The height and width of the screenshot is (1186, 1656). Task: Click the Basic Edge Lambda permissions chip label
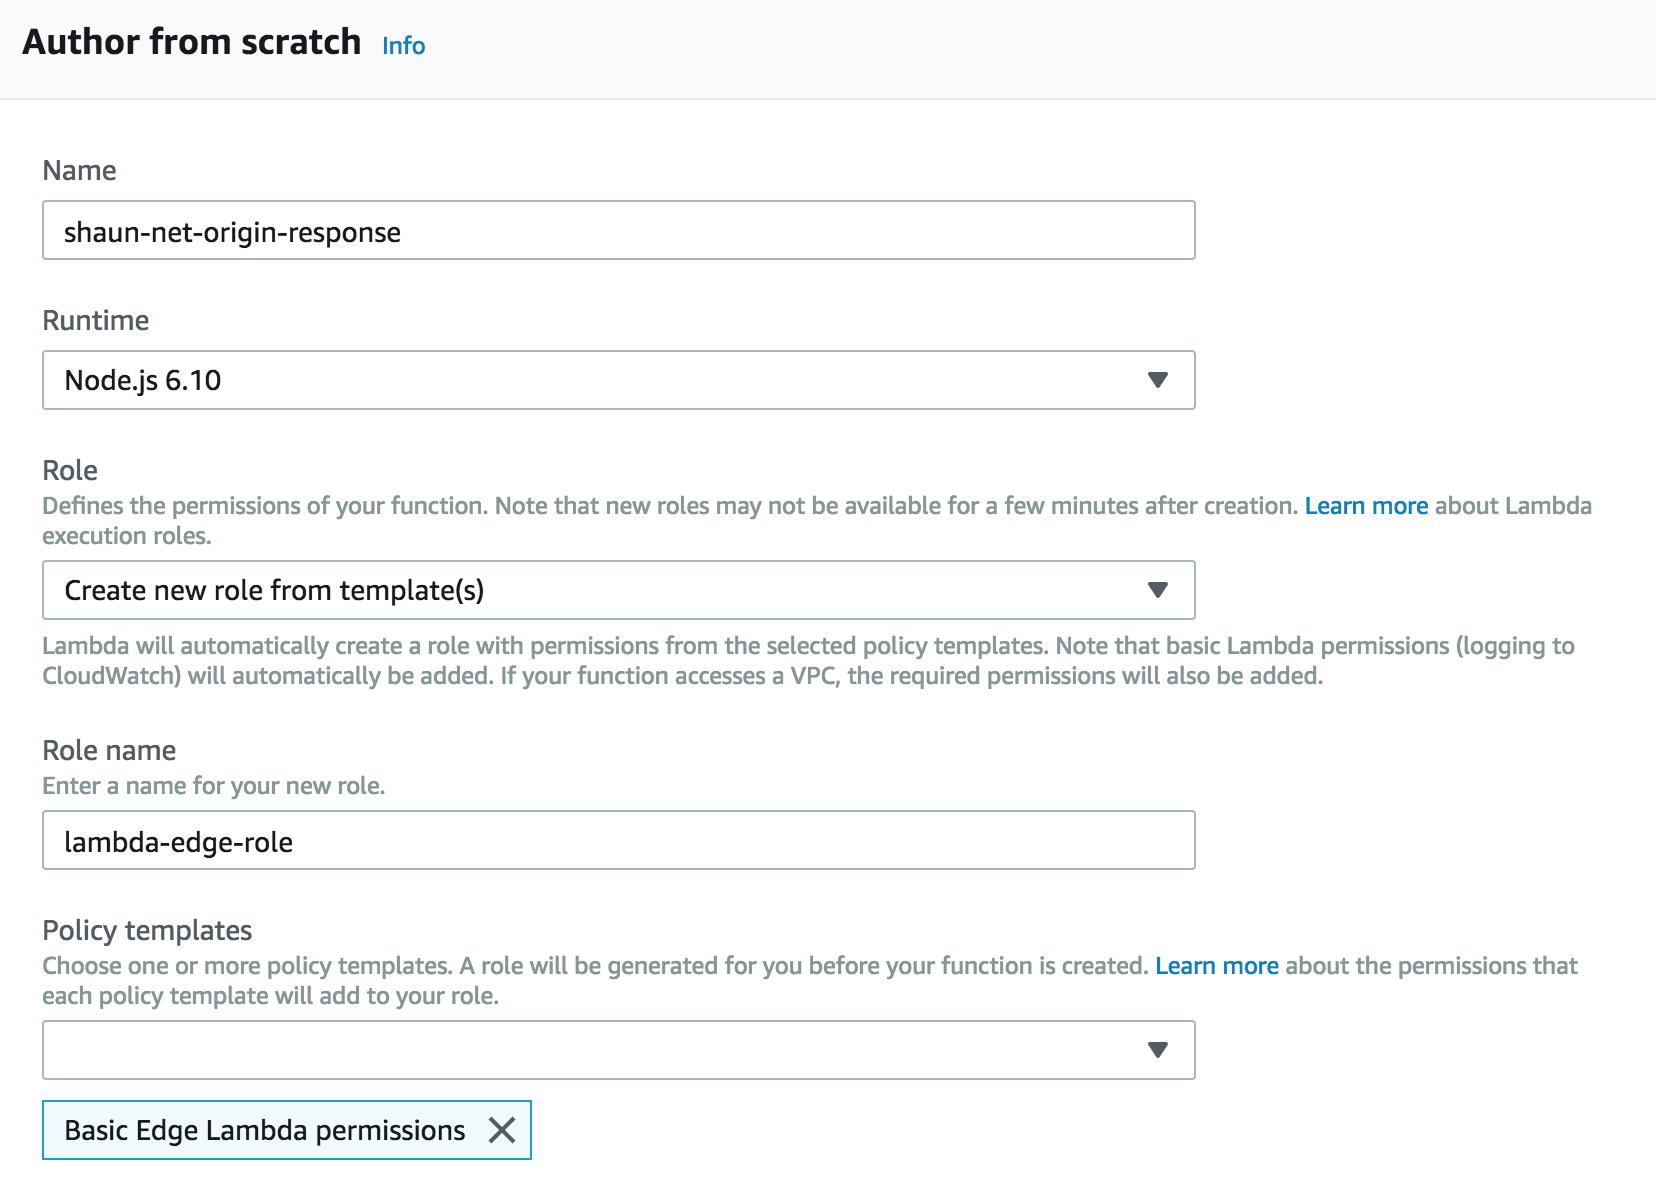tap(265, 1131)
